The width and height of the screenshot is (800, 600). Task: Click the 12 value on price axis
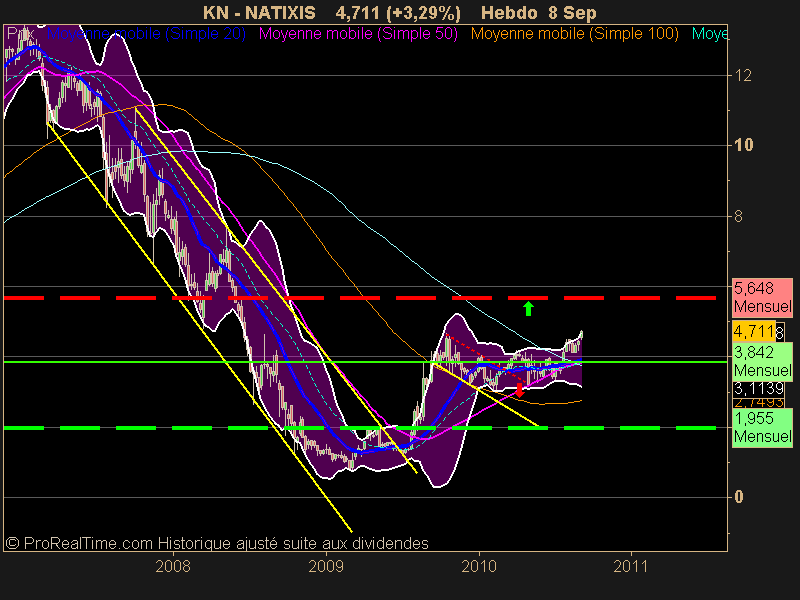pyautogui.click(x=743, y=76)
